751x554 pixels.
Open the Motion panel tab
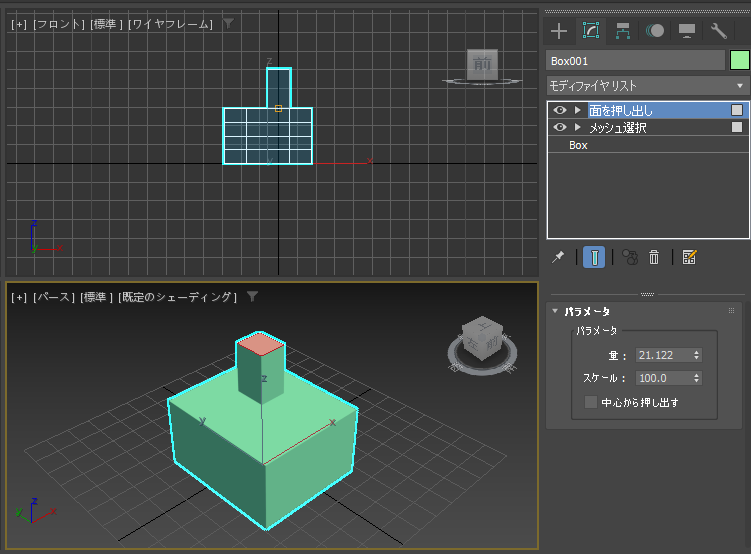[x=655, y=31]
